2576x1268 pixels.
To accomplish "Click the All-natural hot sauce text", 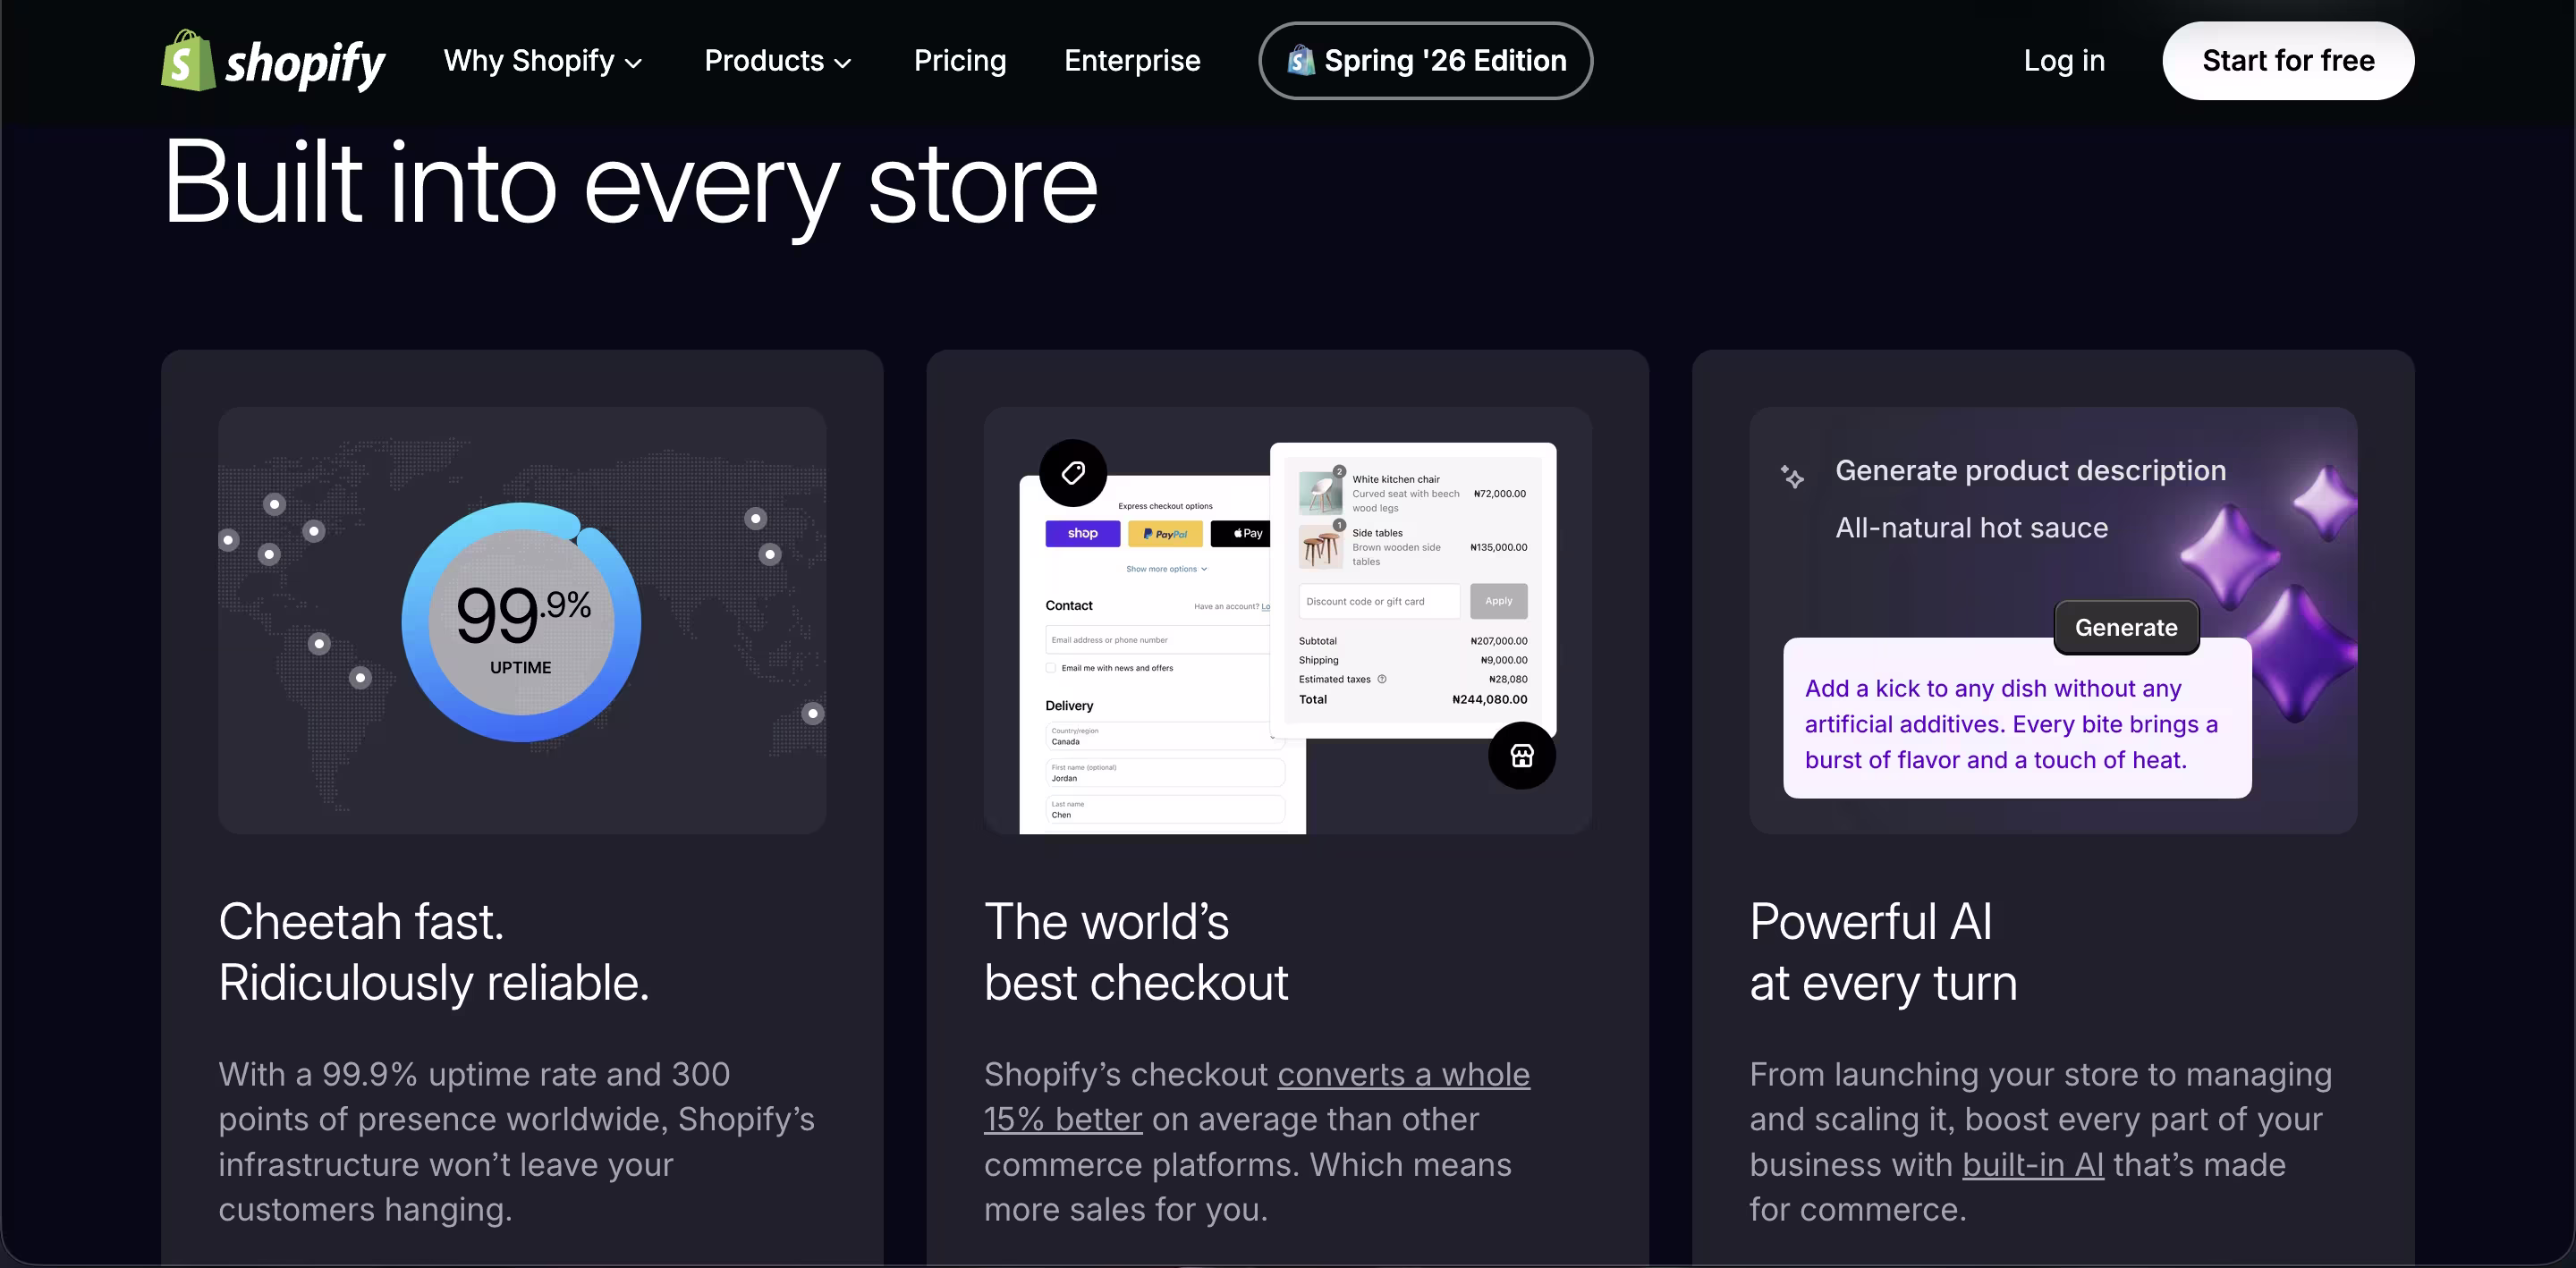I will (1971, 528).
